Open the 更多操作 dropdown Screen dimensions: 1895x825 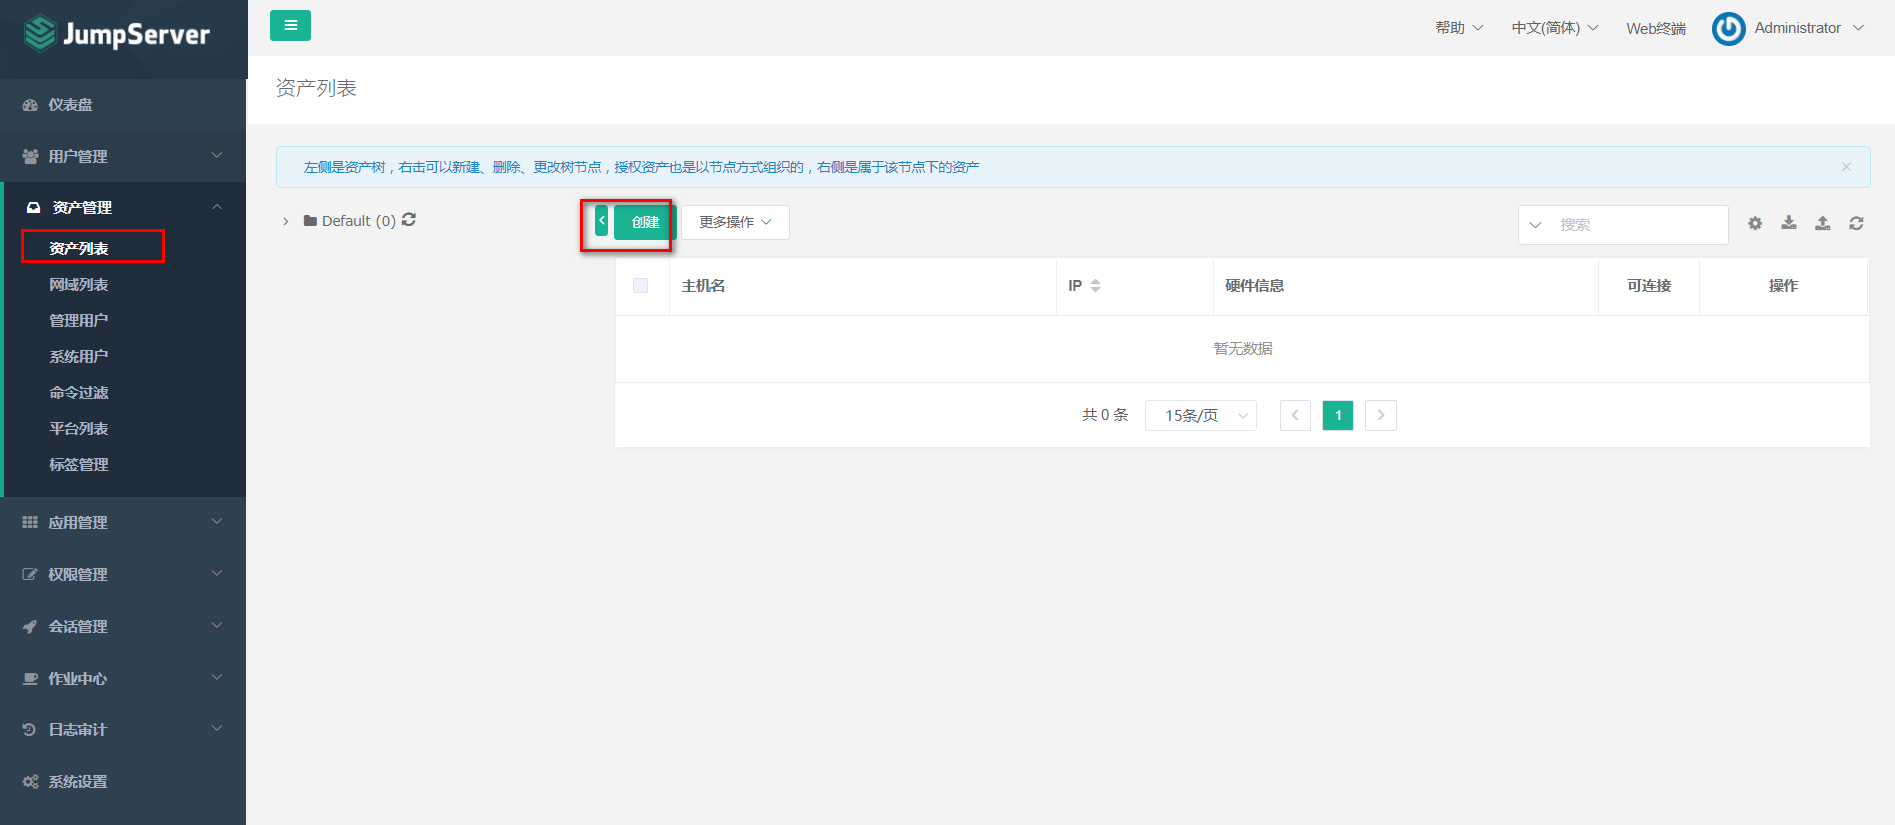(735, 222)
